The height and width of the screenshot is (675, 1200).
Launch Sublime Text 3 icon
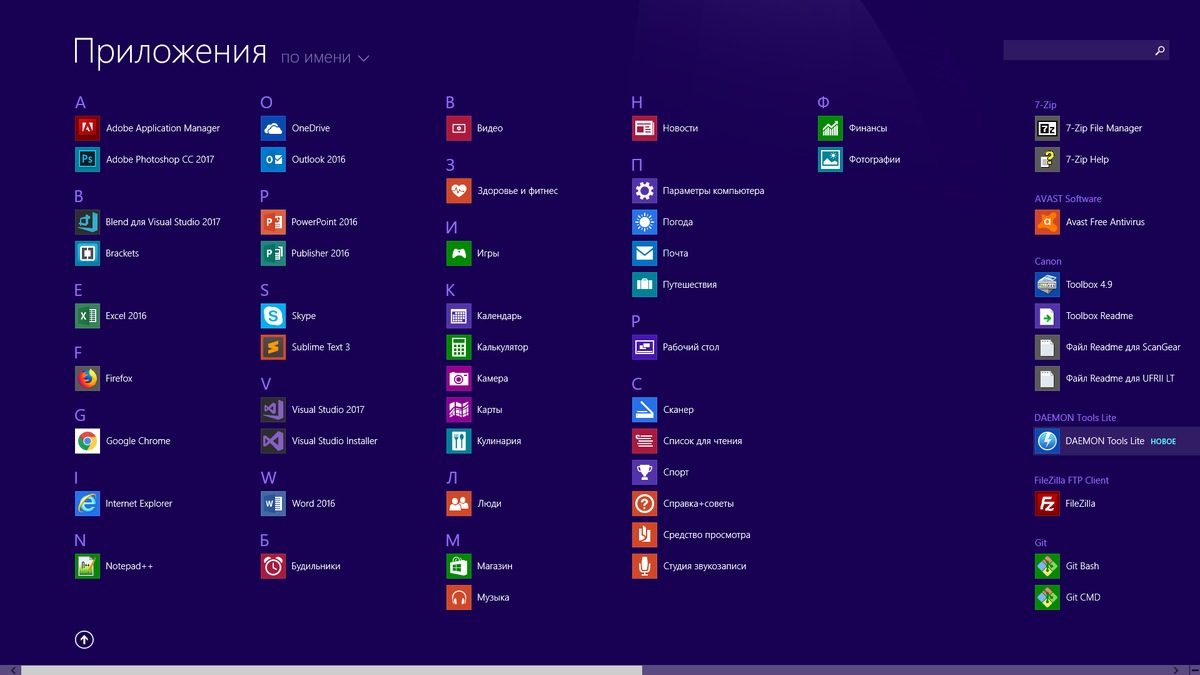[274, 347]
